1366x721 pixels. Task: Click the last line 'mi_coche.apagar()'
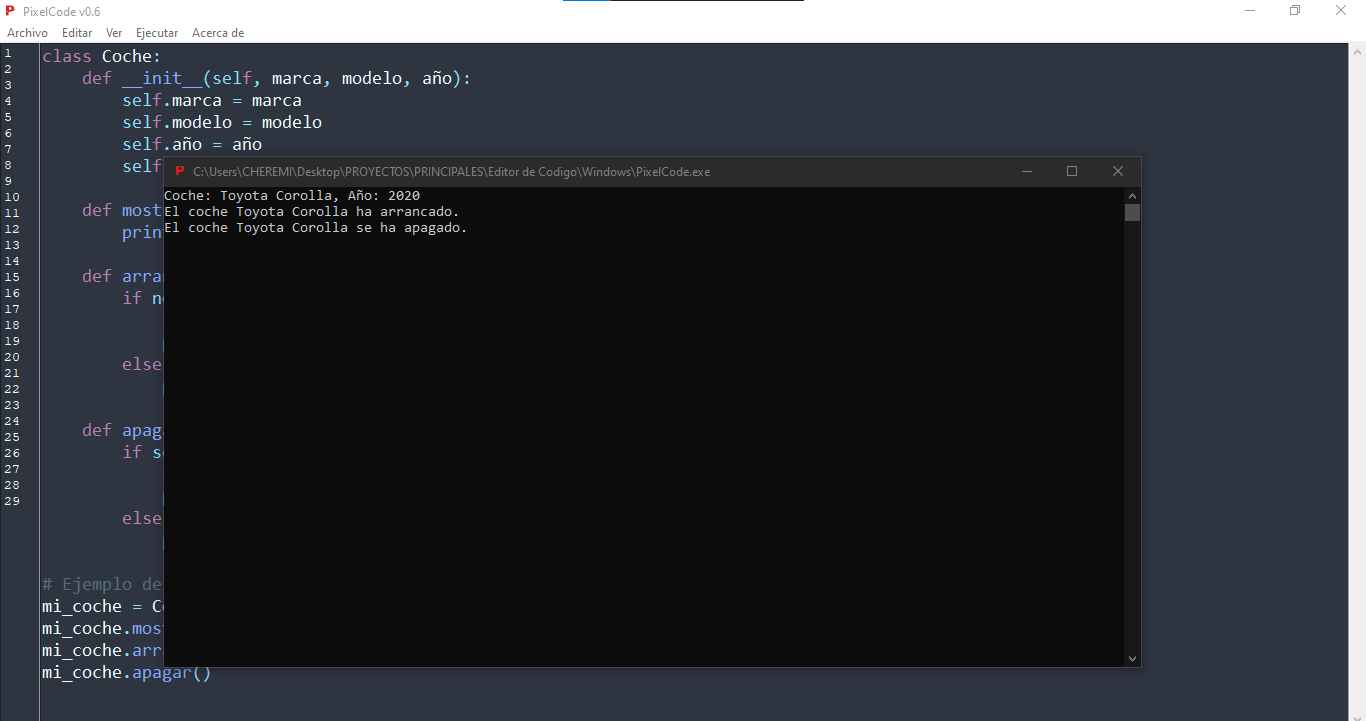pyautogui.click(x=127, y=673)
